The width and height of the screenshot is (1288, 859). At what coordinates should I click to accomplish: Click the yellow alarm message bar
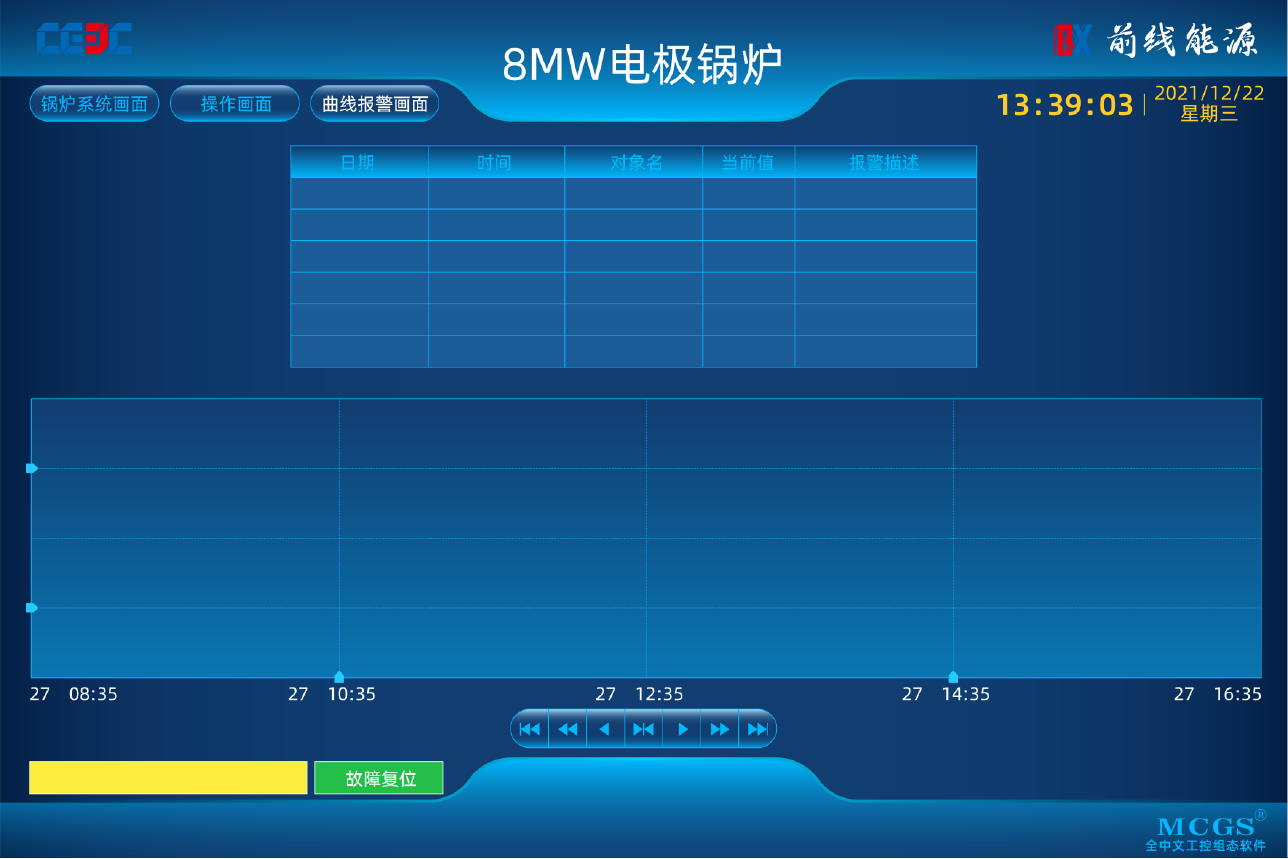pyautogui.click(x=168, y=778)
